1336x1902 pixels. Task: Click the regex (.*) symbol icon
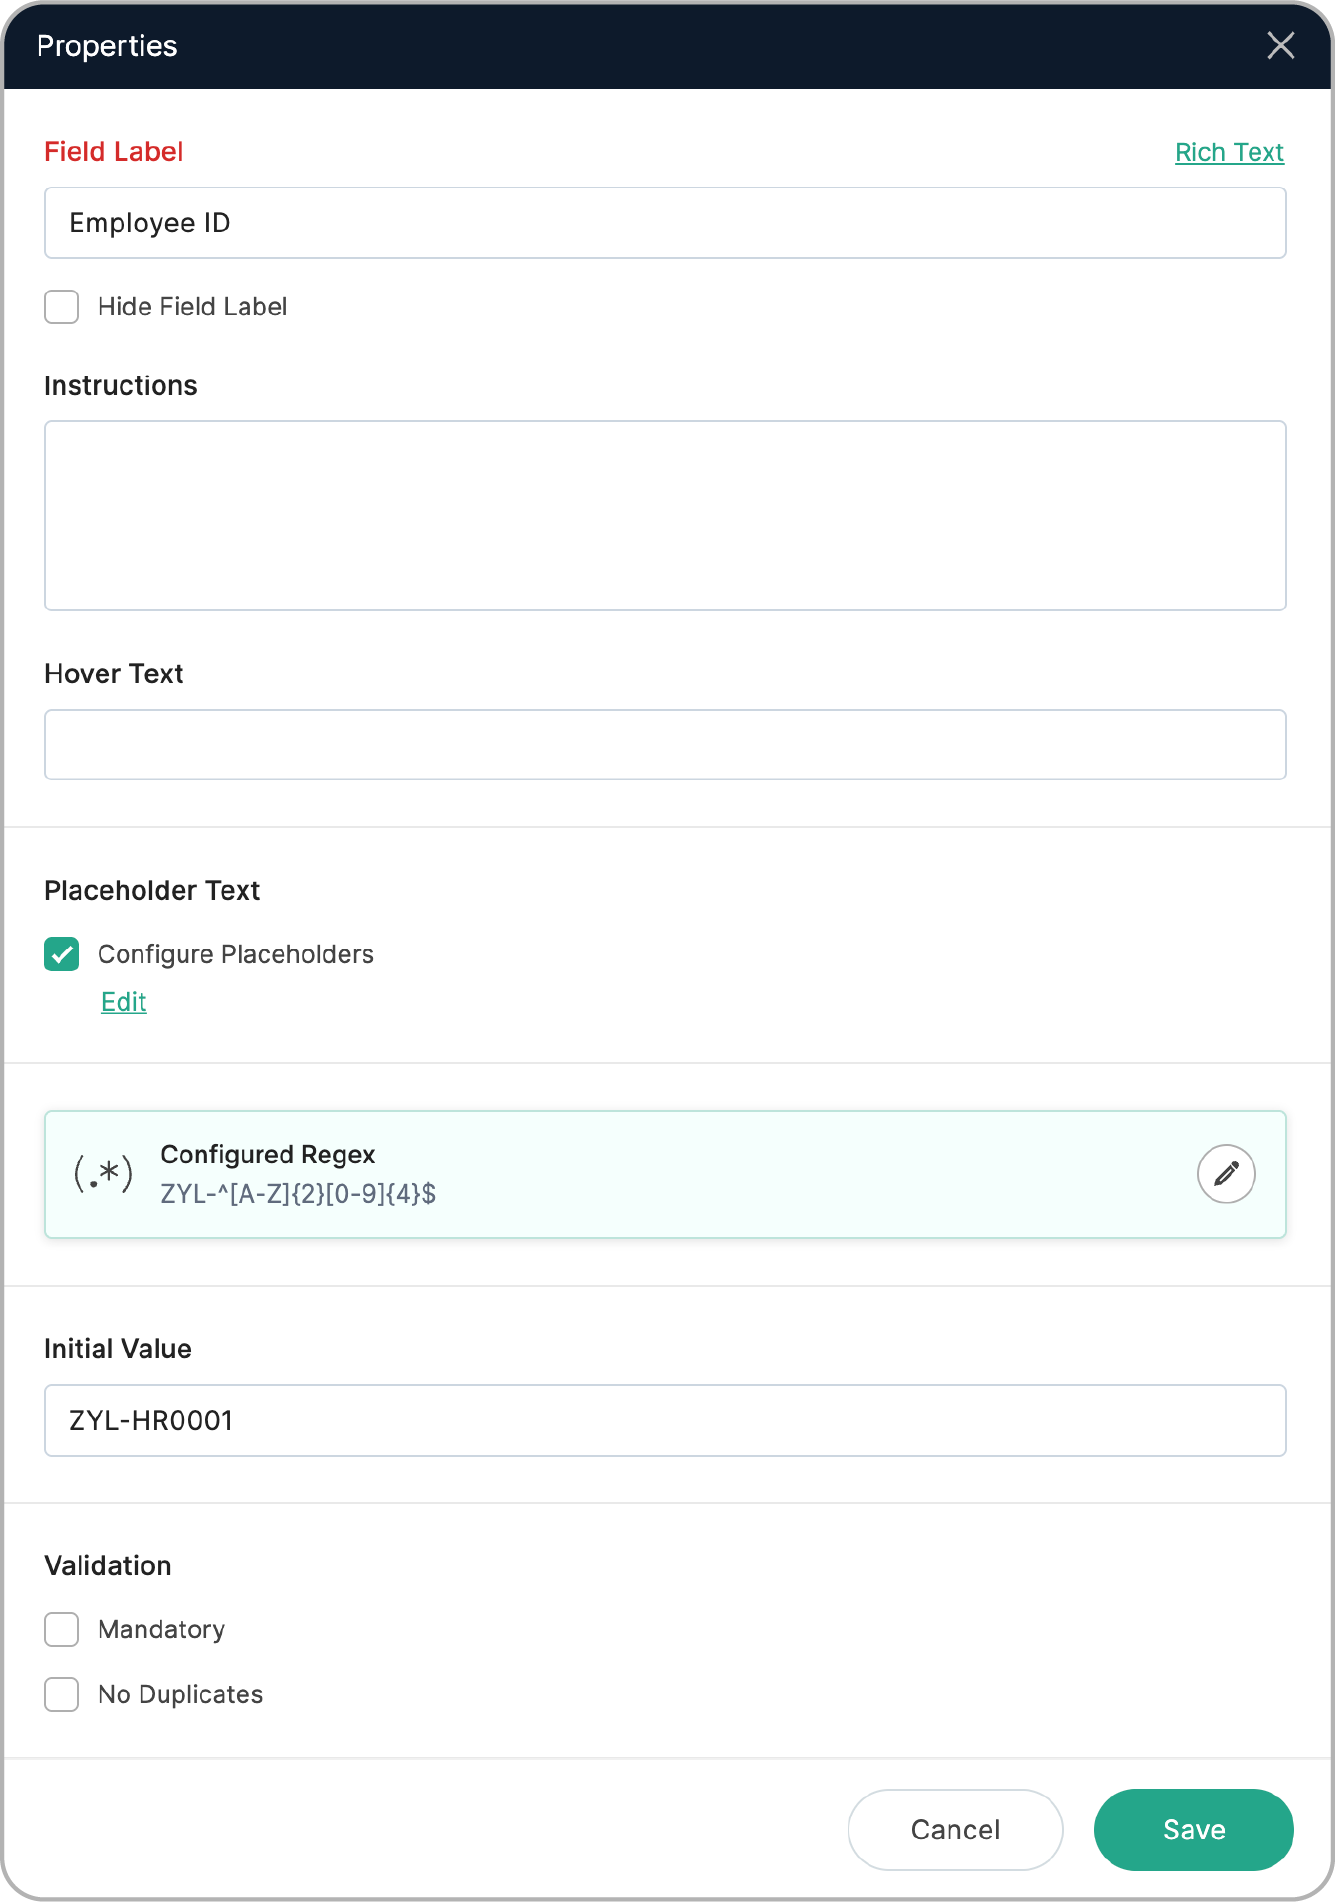pos(104,1173)
